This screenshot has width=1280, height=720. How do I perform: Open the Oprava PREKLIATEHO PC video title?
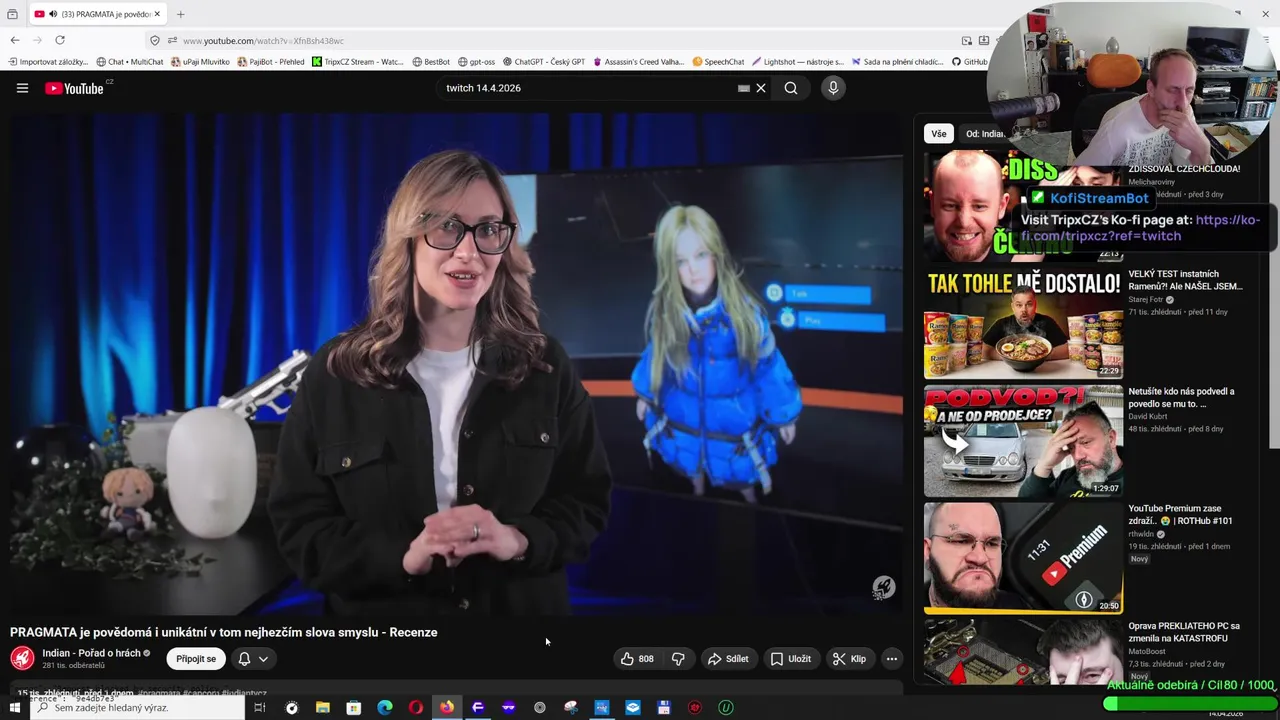tap(1183, 632)
